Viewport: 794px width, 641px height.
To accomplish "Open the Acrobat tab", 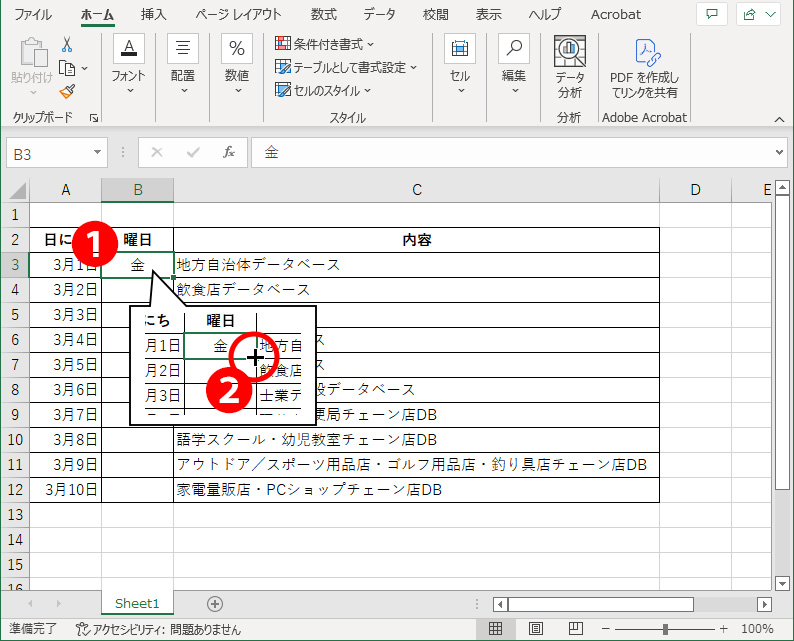I will (x=616, y=14).
